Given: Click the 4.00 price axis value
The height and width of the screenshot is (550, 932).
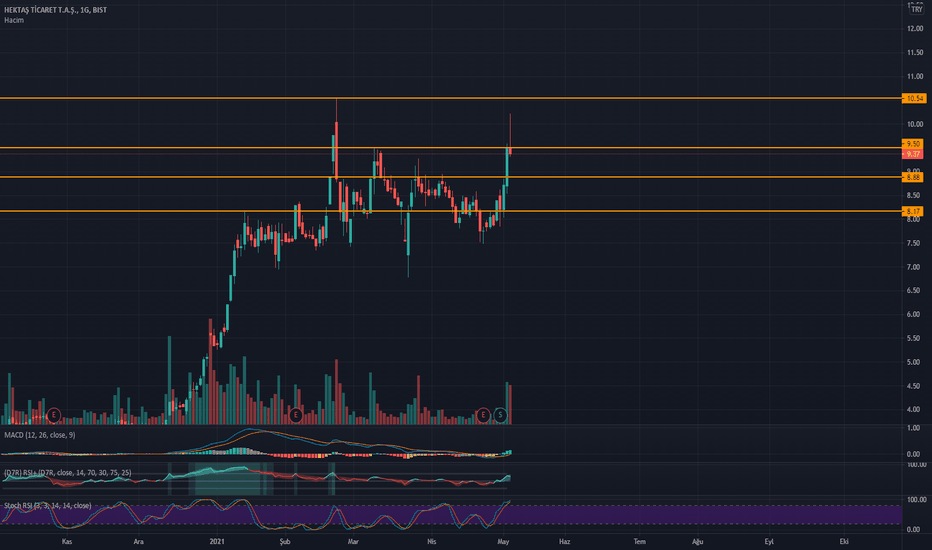Looking at the screenshot, I should click(913, 410).
